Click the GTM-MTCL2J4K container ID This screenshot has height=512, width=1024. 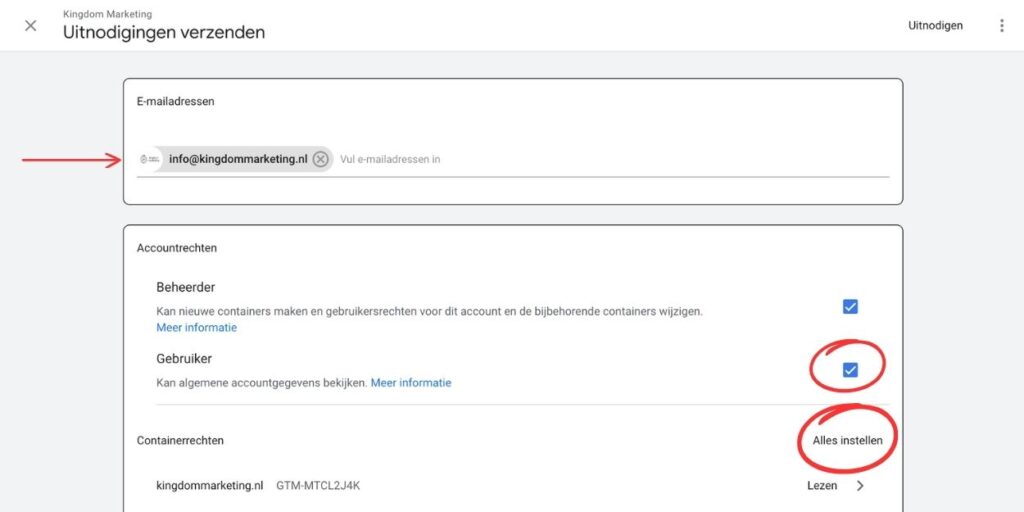(x=317, y=486)
